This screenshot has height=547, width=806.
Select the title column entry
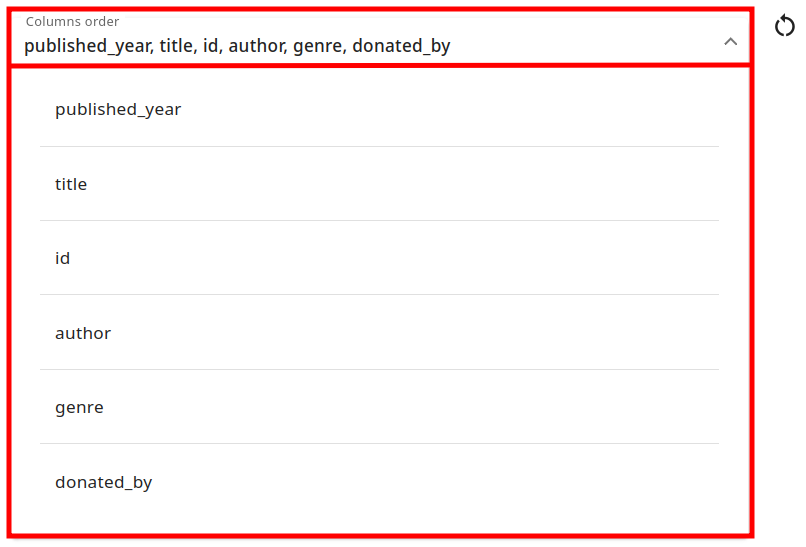71,184
